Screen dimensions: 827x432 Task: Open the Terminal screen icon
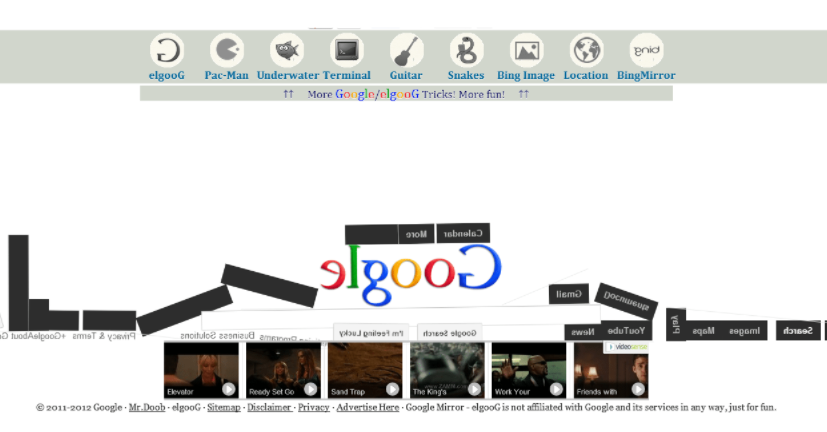point(347,50)
